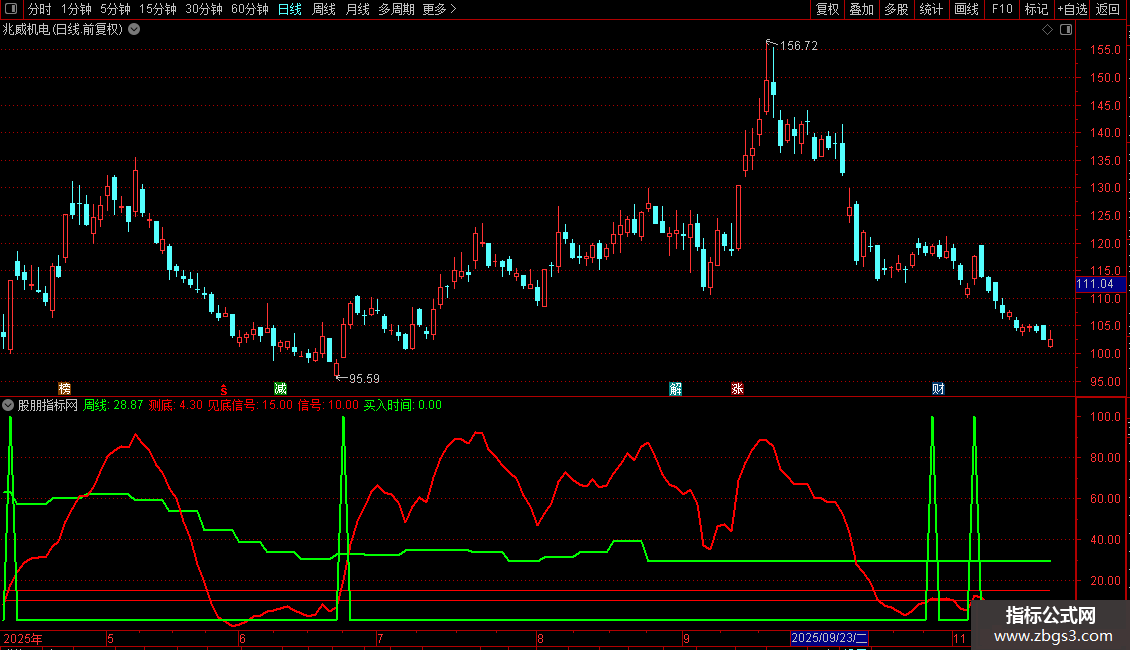This screenshot has height=650, width=1130.
Task: Click the 返回 back button
Action: [x=1108, y=9]
